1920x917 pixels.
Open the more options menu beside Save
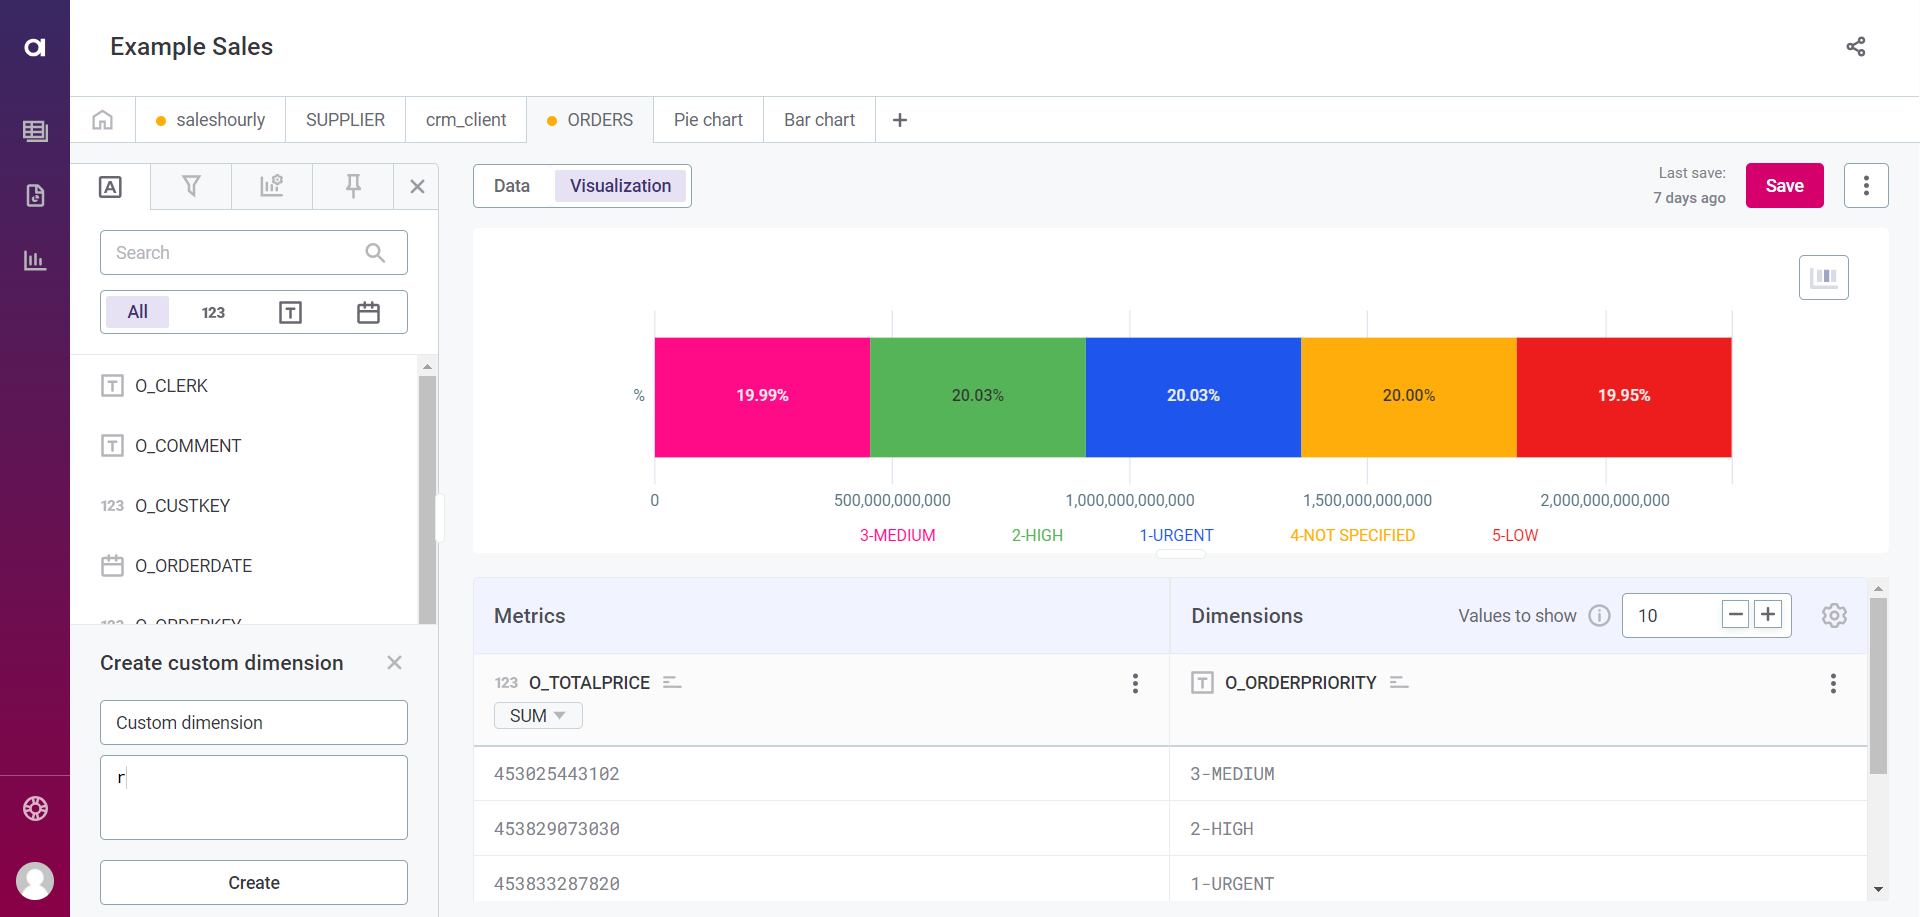[x=1865, y=186]
